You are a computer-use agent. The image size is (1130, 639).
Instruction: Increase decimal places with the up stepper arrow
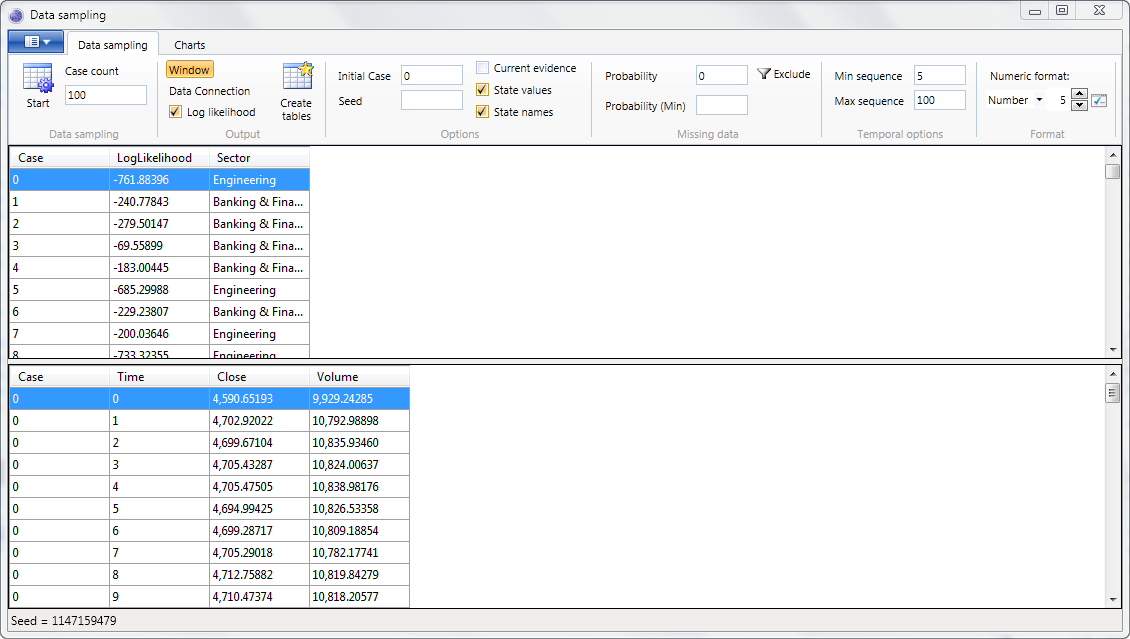1080,95
